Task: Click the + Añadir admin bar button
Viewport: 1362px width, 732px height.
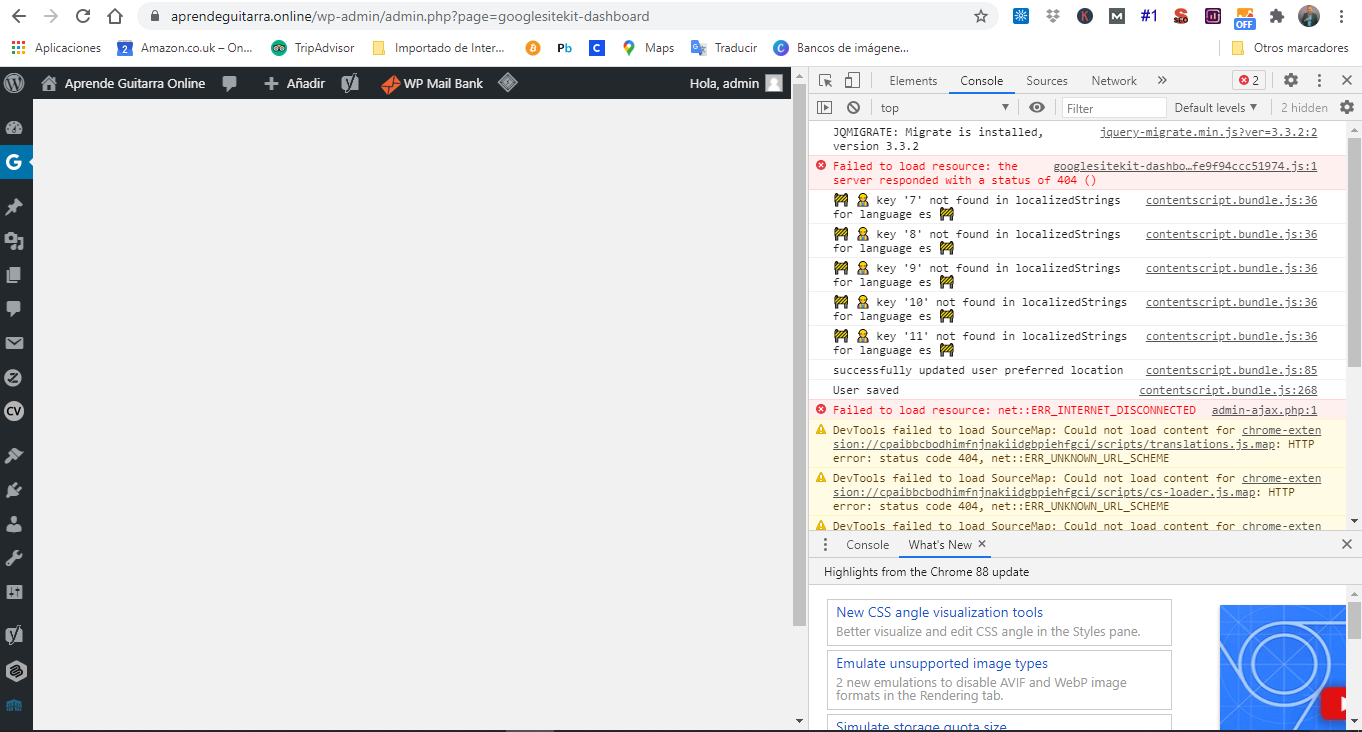Action: click(x=294, y=83)
